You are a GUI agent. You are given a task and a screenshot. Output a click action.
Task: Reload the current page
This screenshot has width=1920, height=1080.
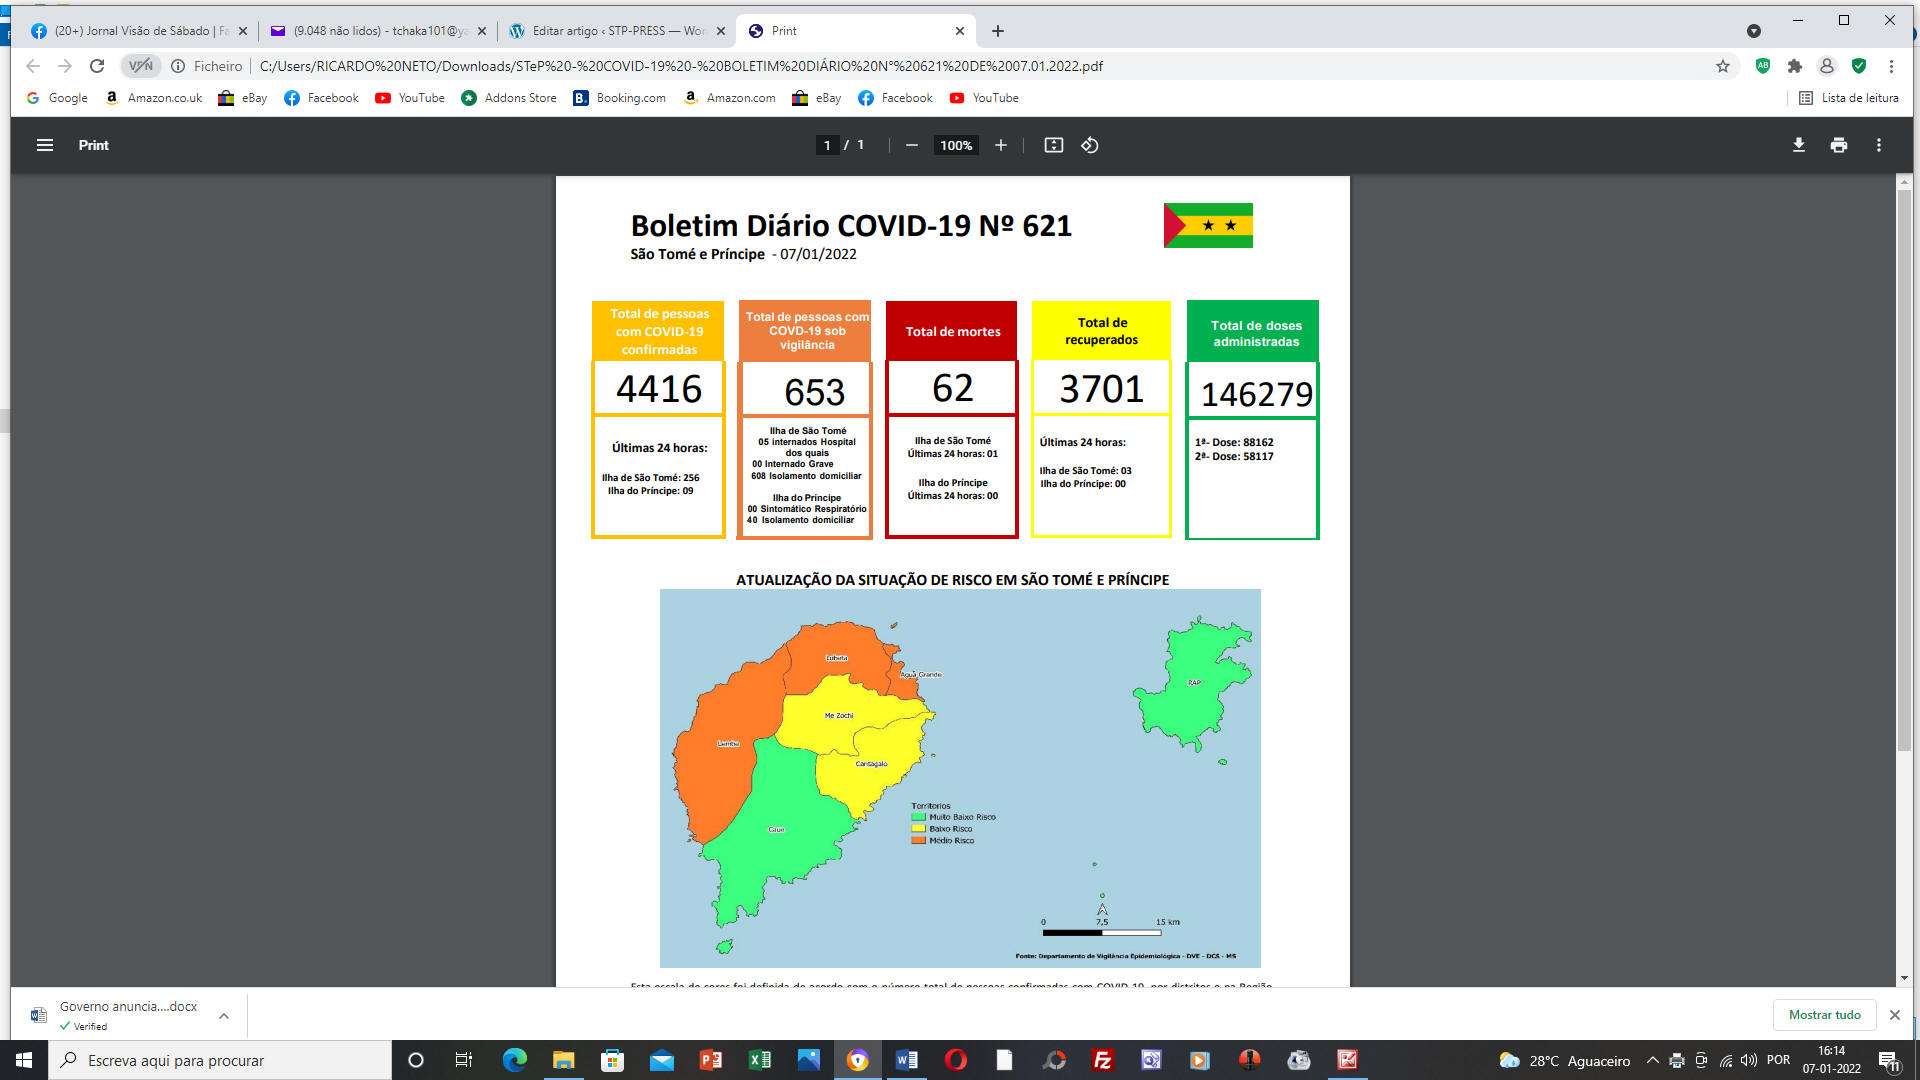97,66
